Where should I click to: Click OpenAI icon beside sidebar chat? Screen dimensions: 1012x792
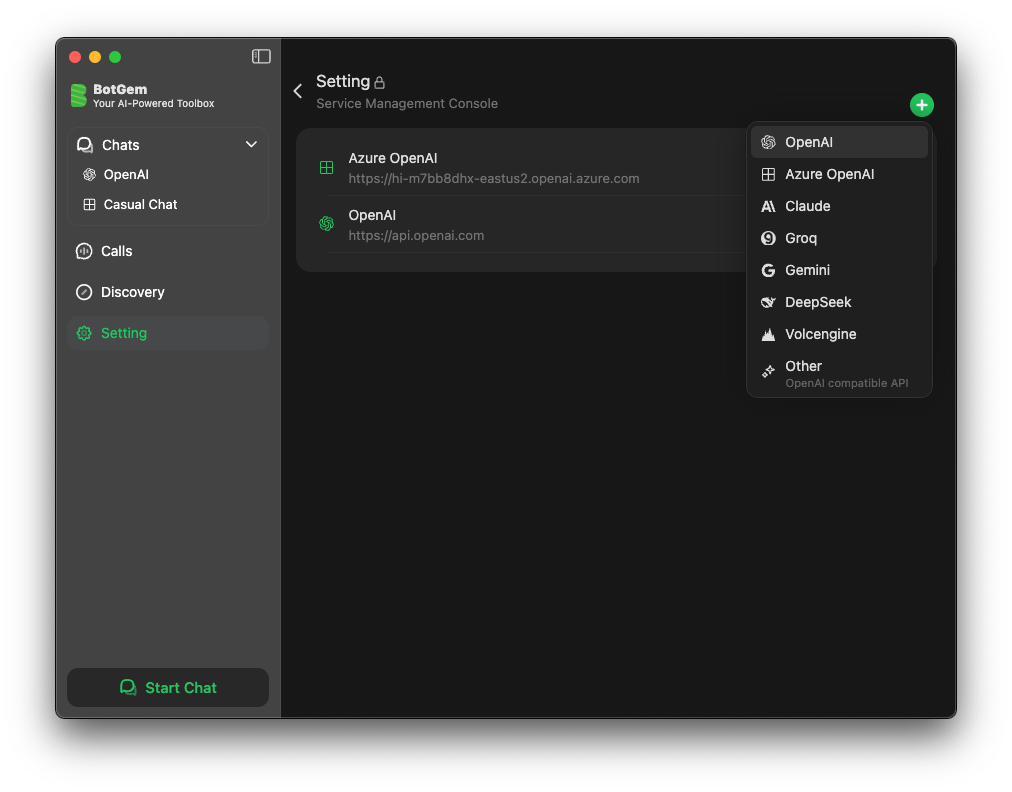coord(90,174)
